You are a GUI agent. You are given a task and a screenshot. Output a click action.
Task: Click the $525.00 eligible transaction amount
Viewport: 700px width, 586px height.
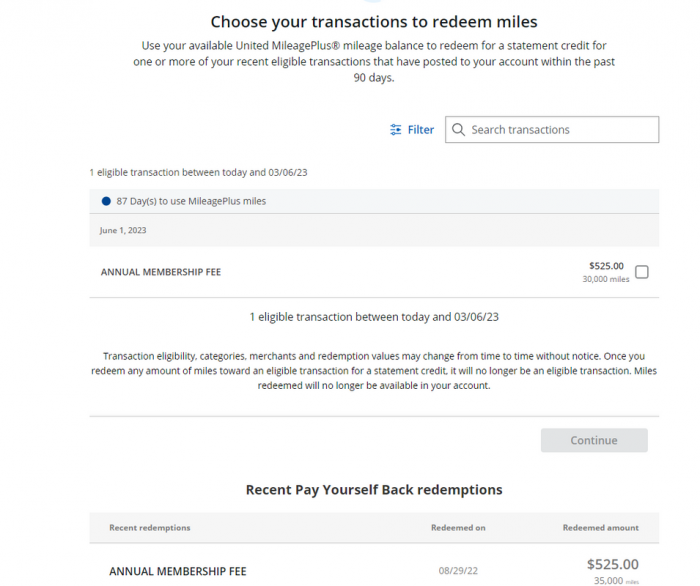(606, 266)
